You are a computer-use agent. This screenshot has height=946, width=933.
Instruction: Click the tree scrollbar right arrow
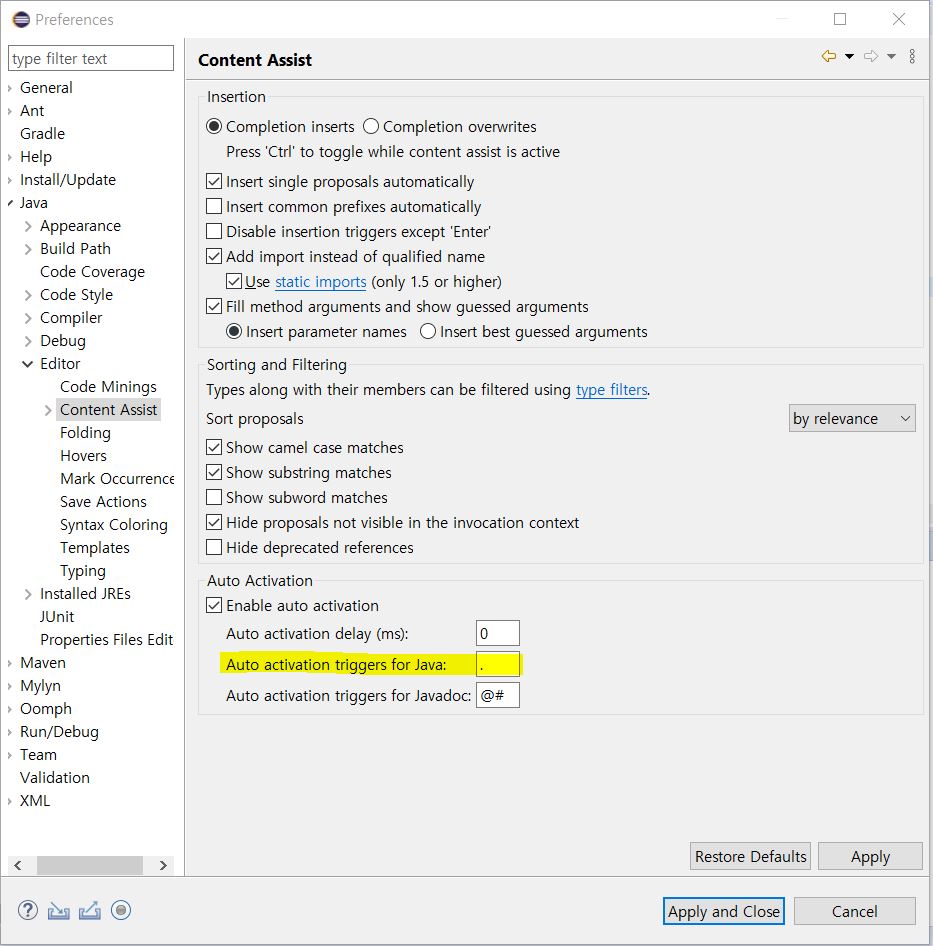pos(163,865)
